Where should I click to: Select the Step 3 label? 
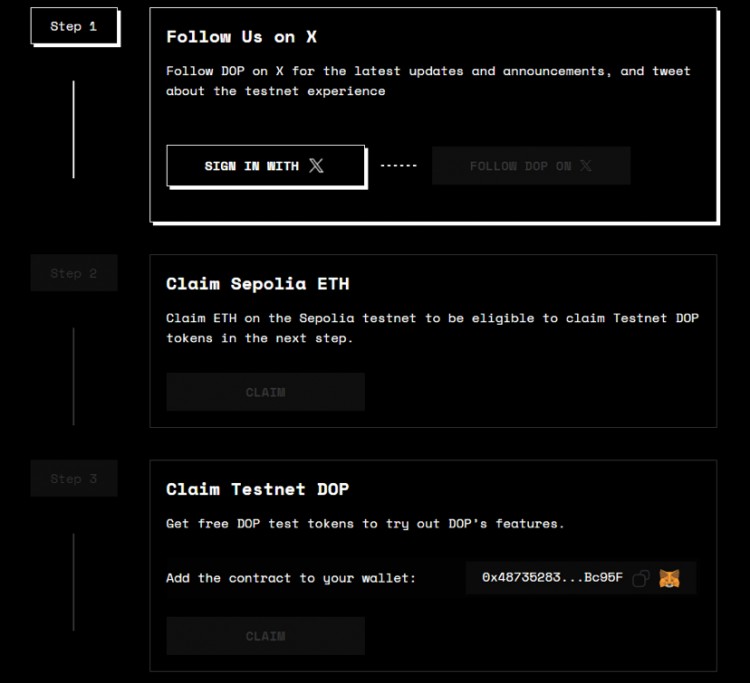click(x=74, y=479)
